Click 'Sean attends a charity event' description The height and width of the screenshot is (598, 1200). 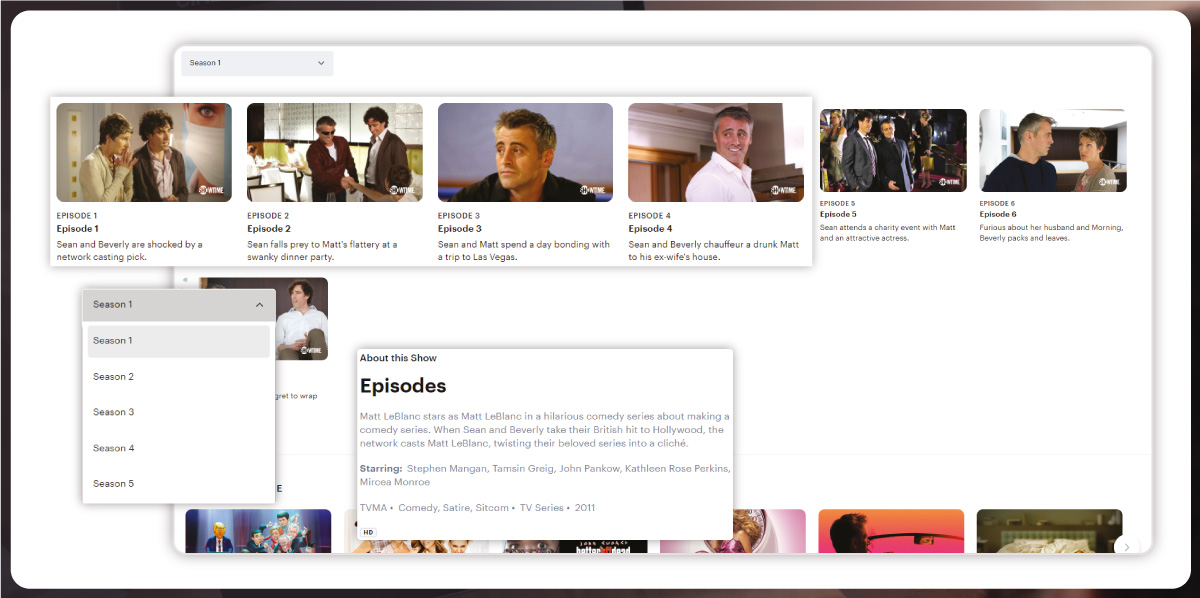tap(888, 233)
